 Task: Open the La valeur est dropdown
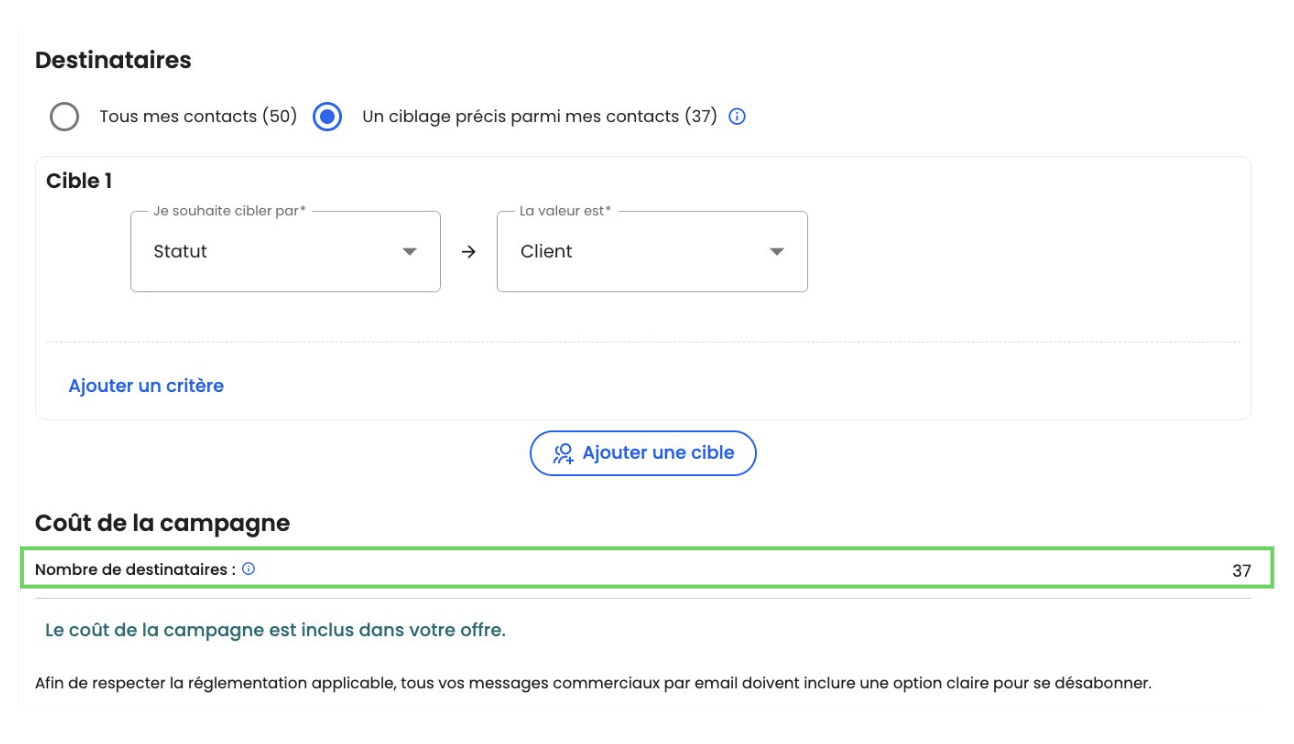click(x=651, y=252)
